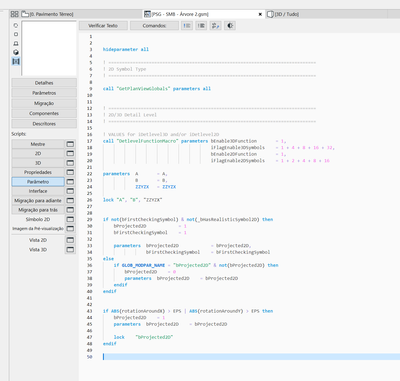The height and width of the screenshot is (381, 400).
Task: Select the highlighted preview picture icon
Action: [16, 61]
